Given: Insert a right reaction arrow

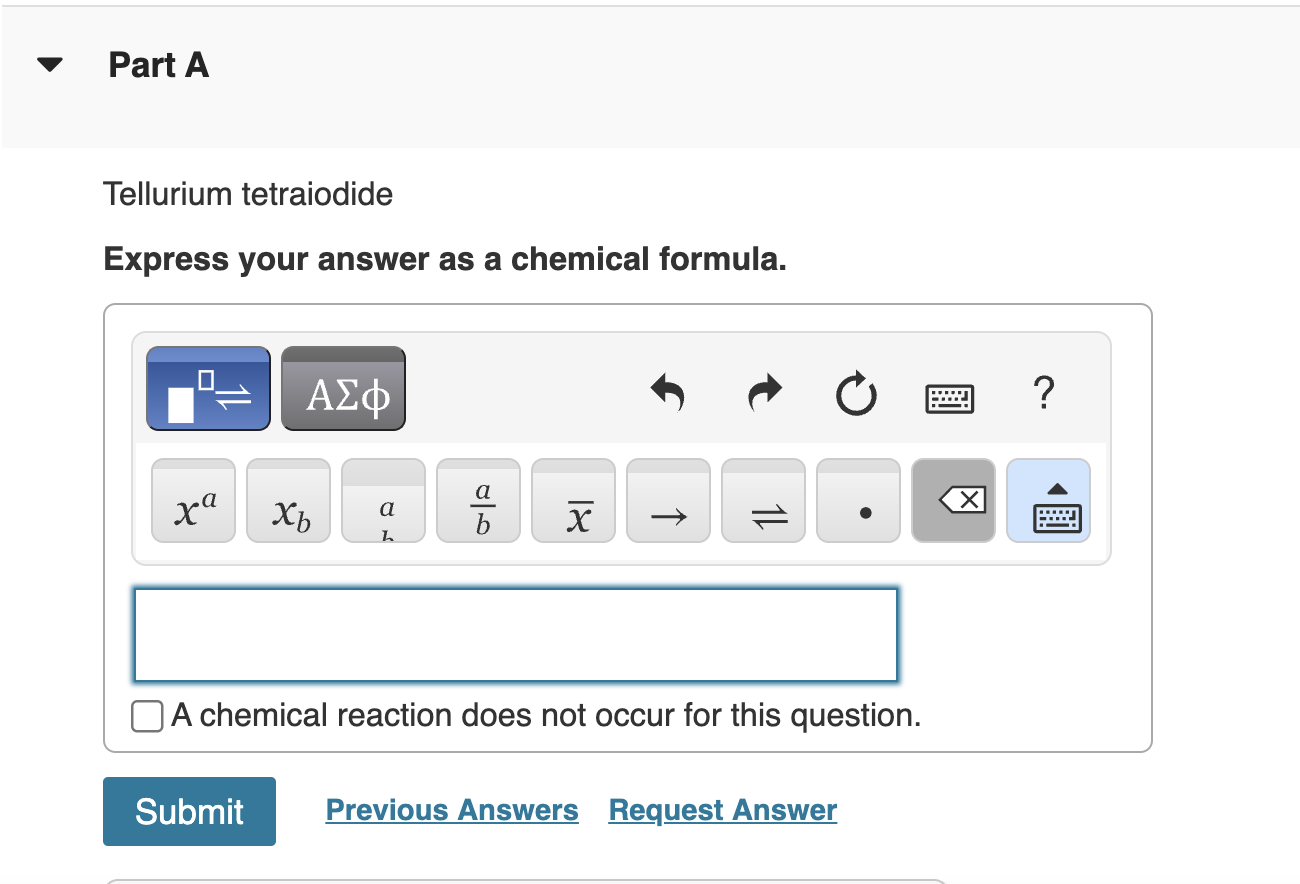Looking at the screenshot, I should coord(668,501).
